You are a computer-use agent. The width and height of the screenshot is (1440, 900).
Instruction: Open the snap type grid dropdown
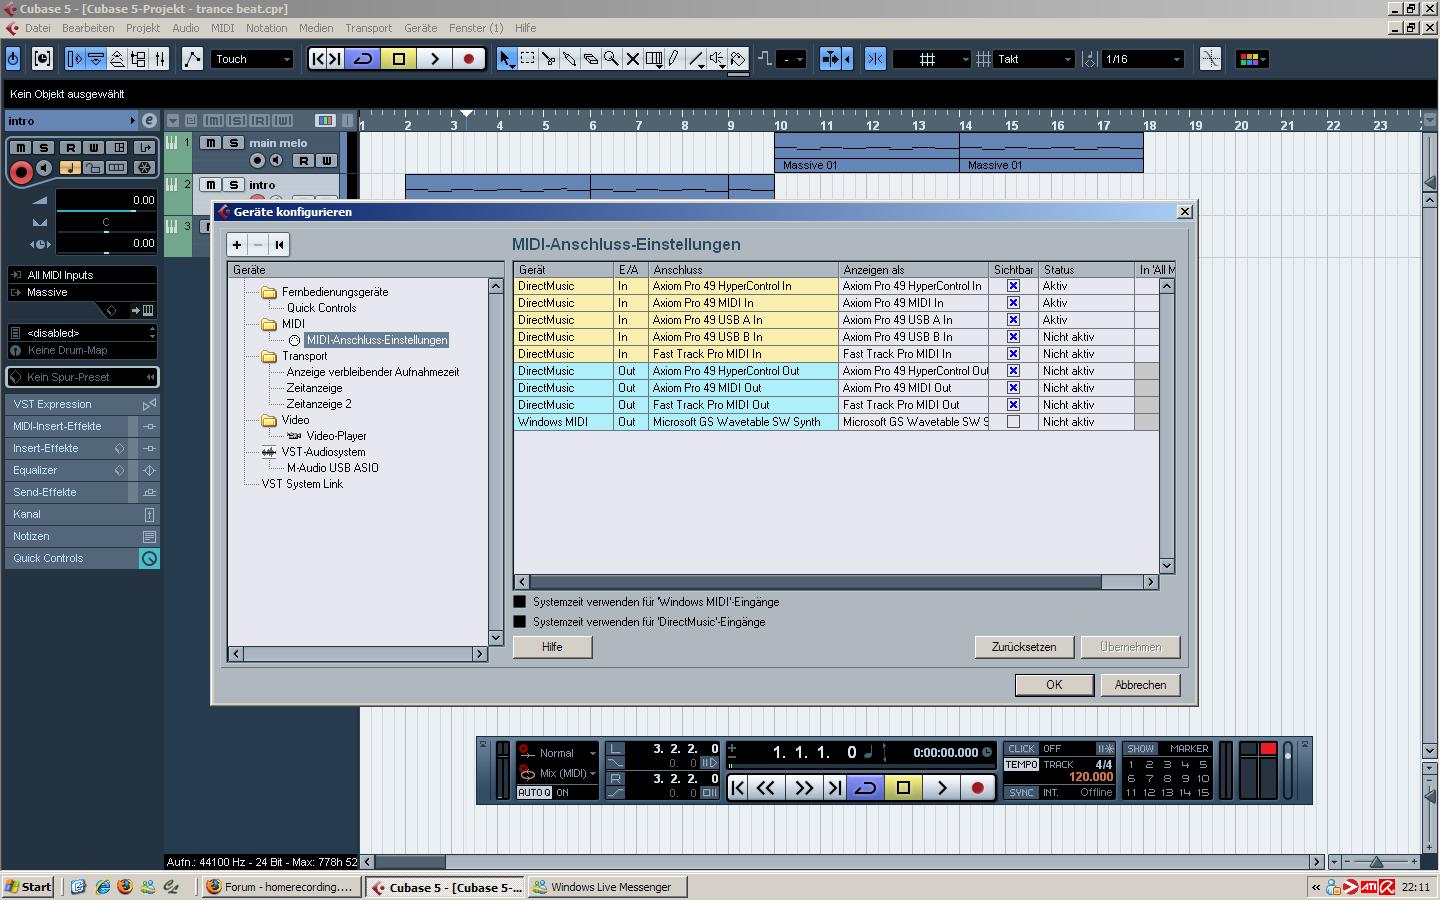pos(931,59)
